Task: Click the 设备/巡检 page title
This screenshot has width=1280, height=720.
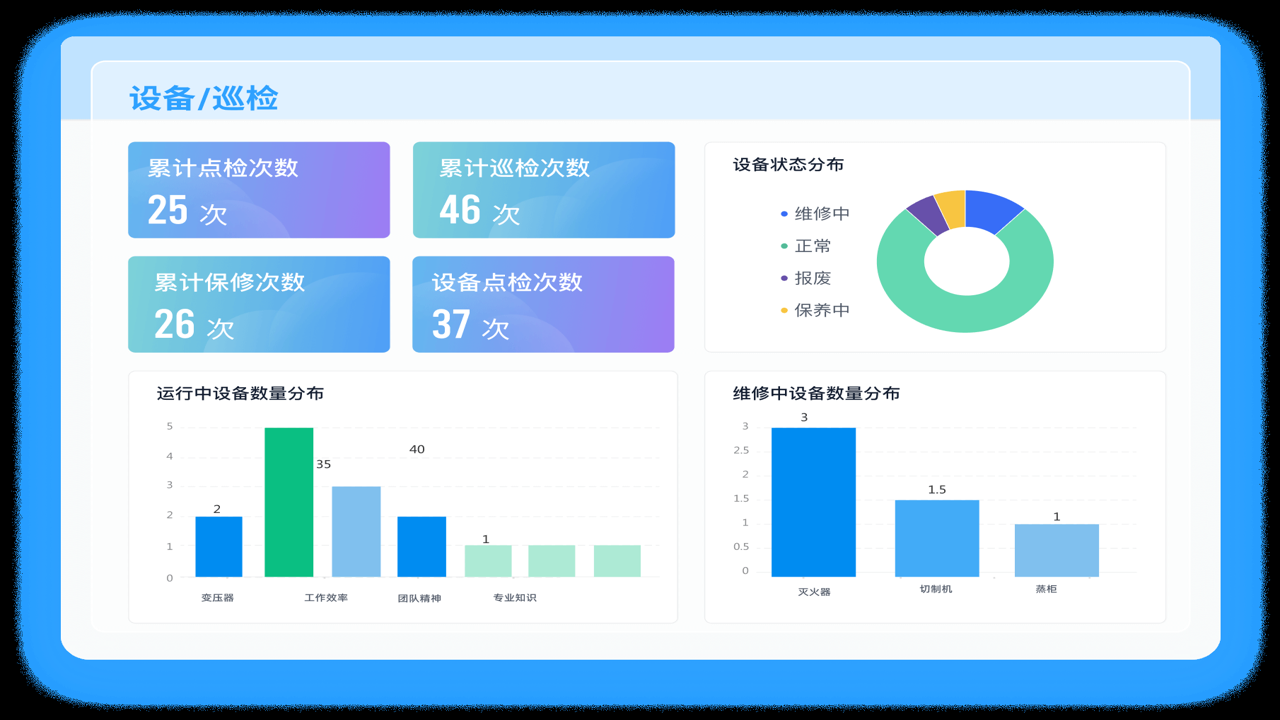Action: click(204, 98)
